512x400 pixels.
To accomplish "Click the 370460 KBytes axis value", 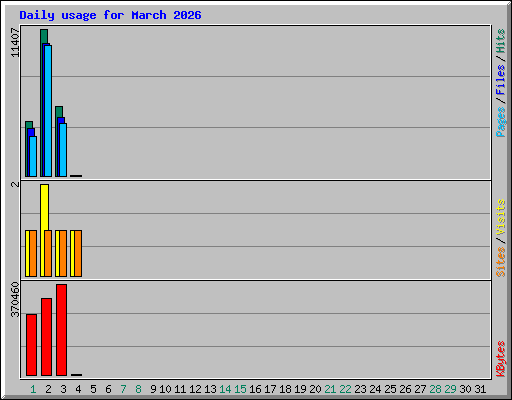I will pos(15,300).
